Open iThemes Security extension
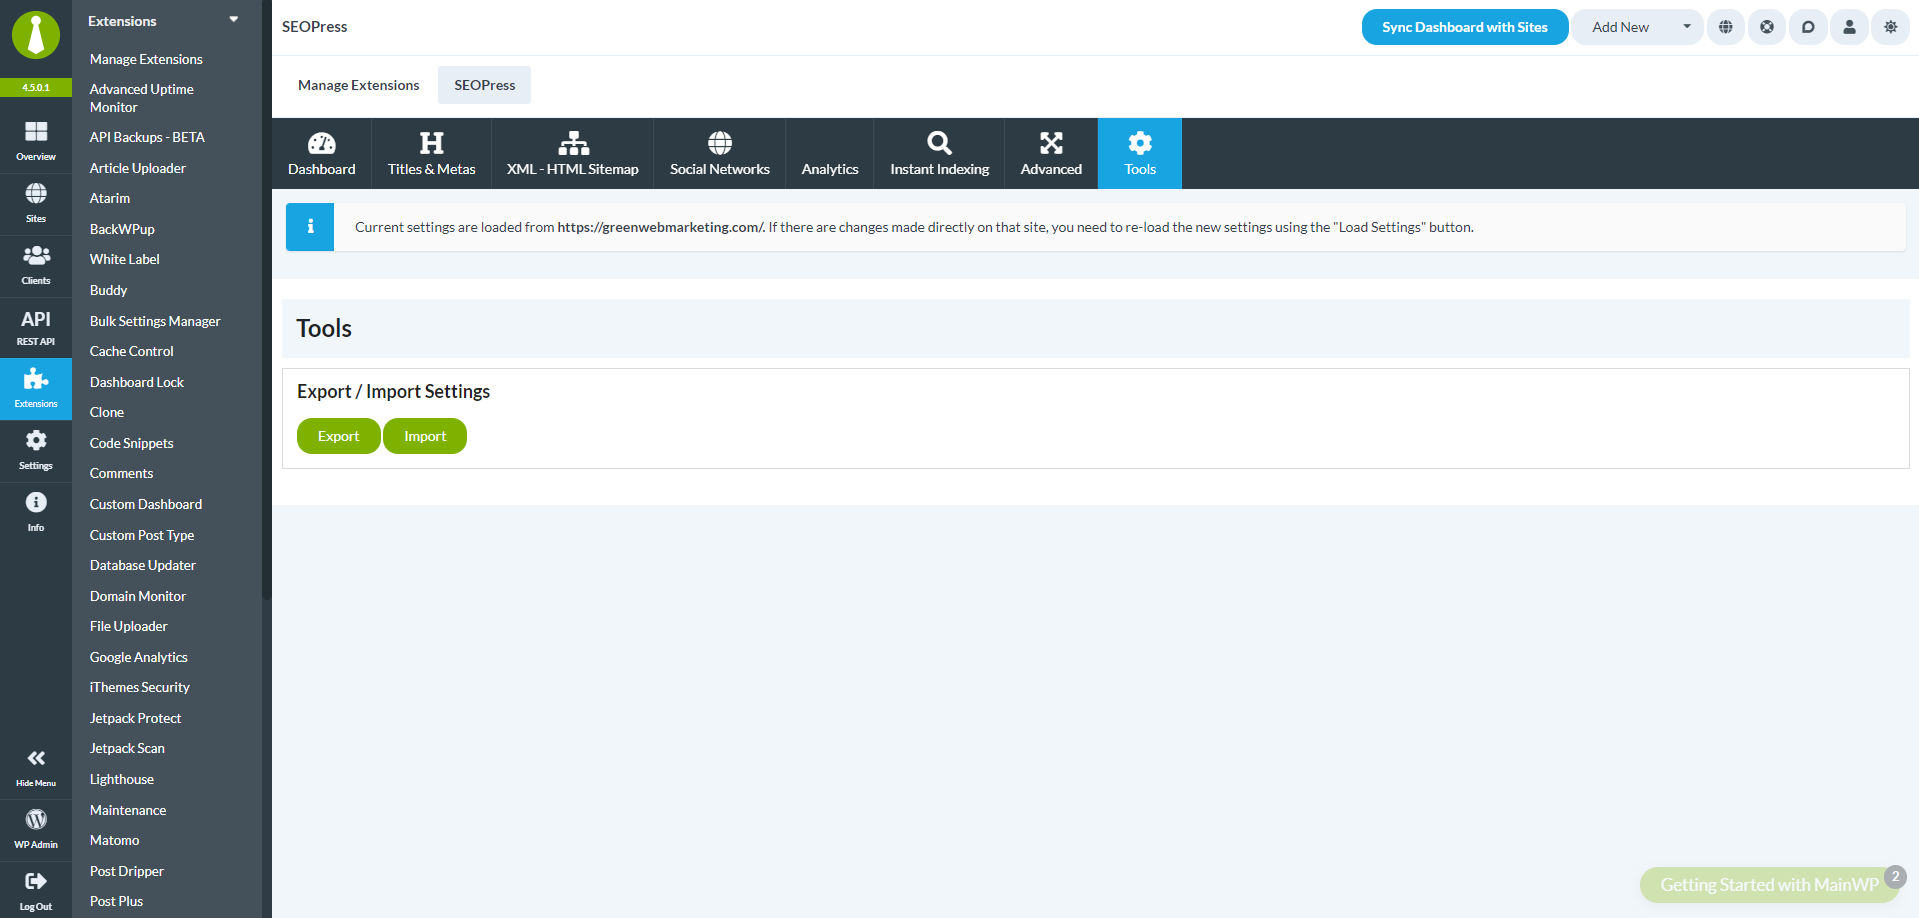This screenshot has width=1919, height=918. click(140, 687)
